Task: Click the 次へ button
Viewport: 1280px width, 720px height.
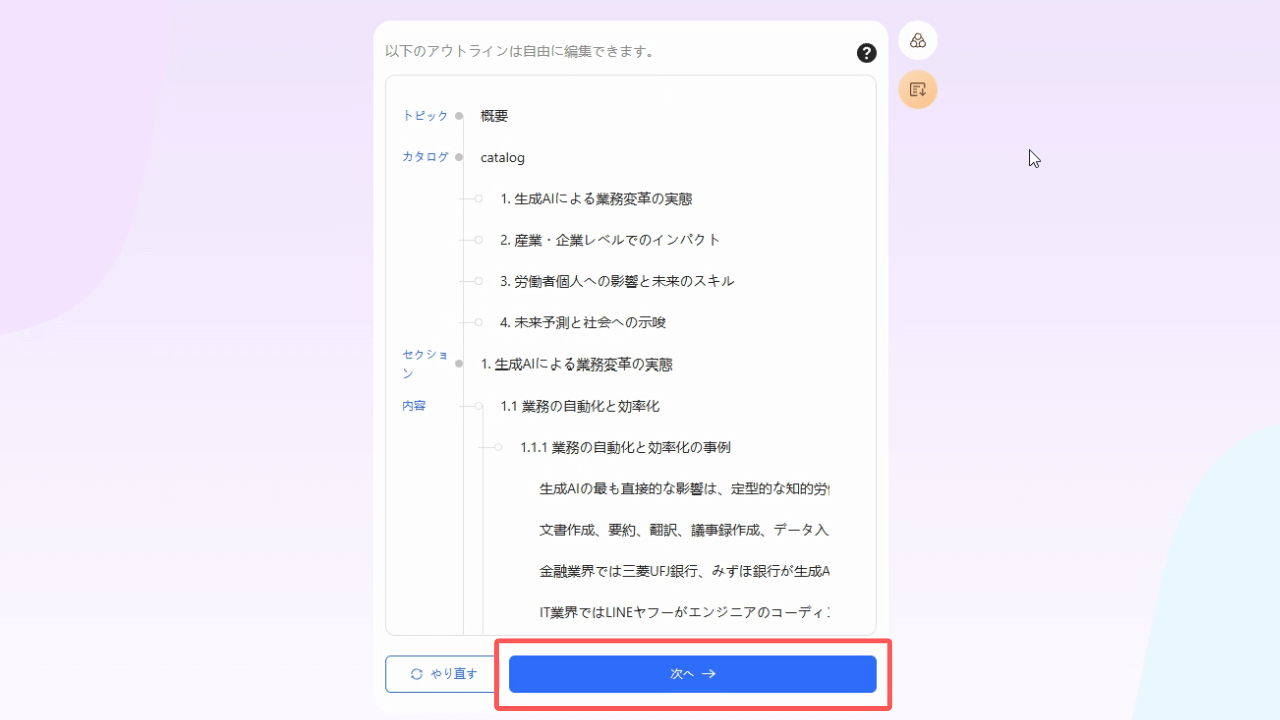Action: coord(693,674)
